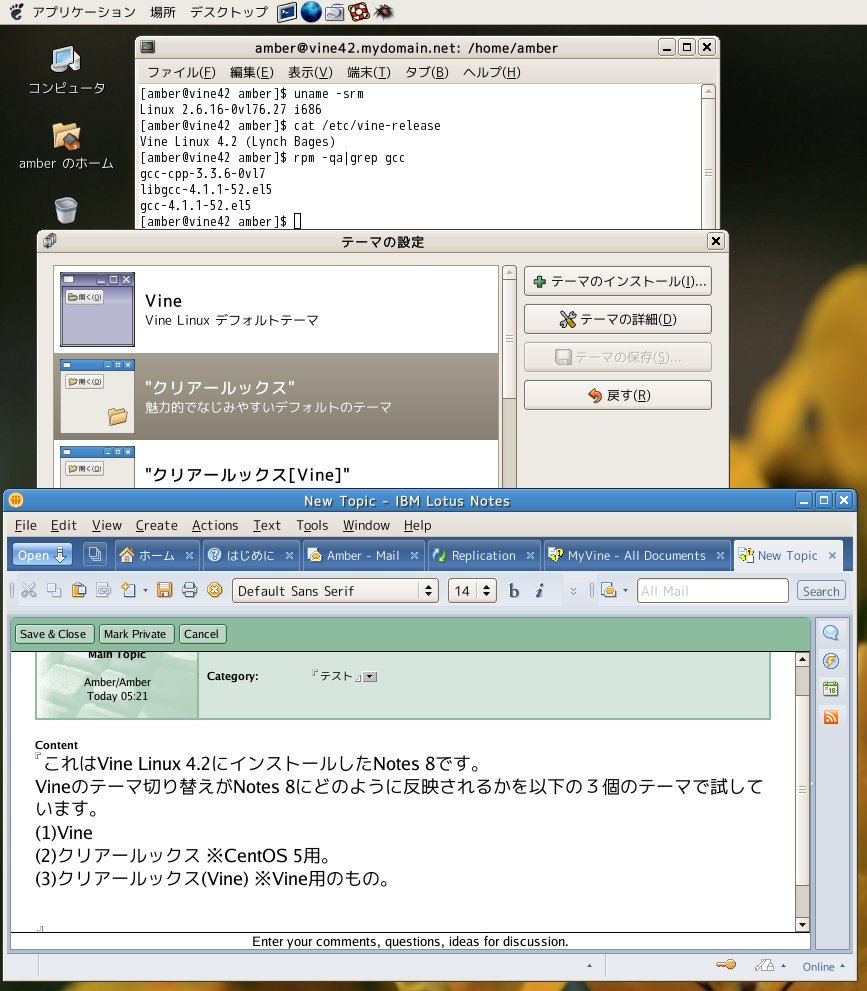The width and height of the screenshot is (867, 991).
Task: Click Cancel button in New Topic
Action: point(201,634)
